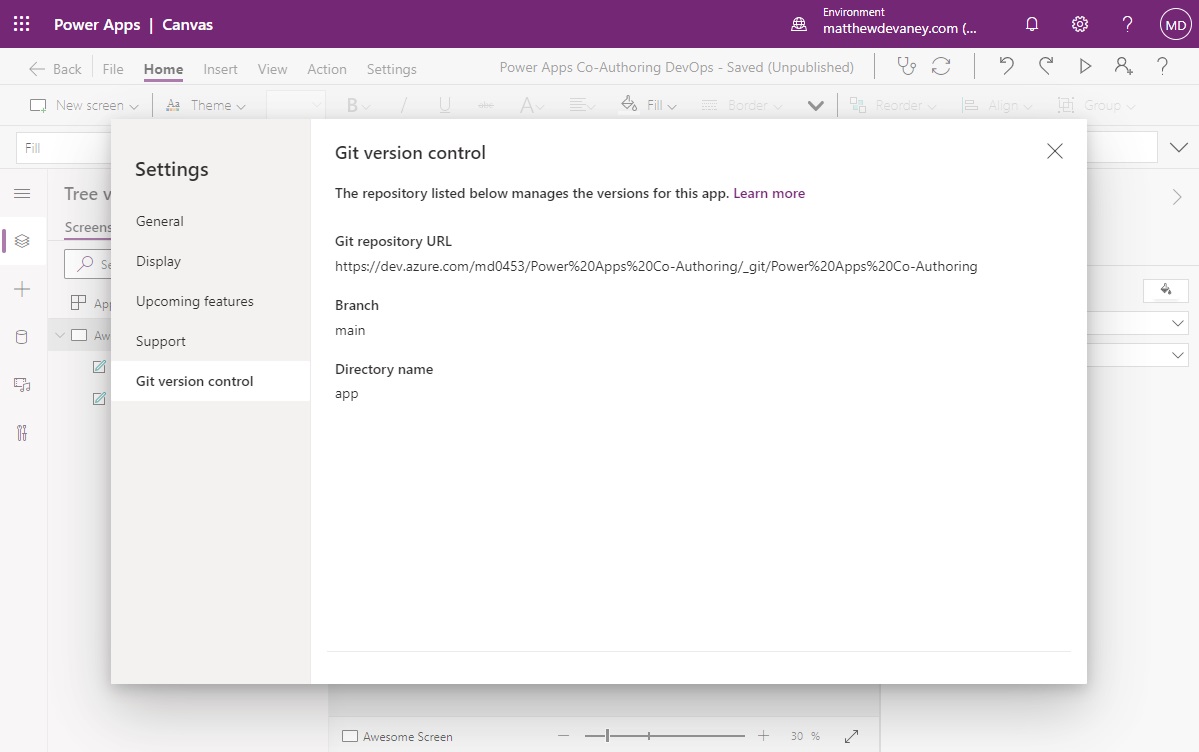Image resolution: width=1199 pixels, height=752 pixels.
Task: Preview the app with the play icon
Action: (x=1085, y=68)
